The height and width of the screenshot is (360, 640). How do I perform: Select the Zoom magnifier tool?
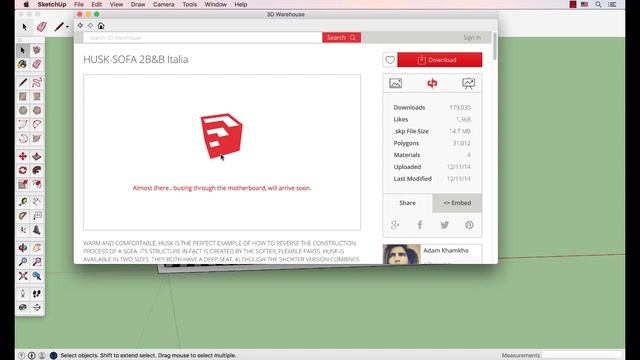tap(23, 262)
